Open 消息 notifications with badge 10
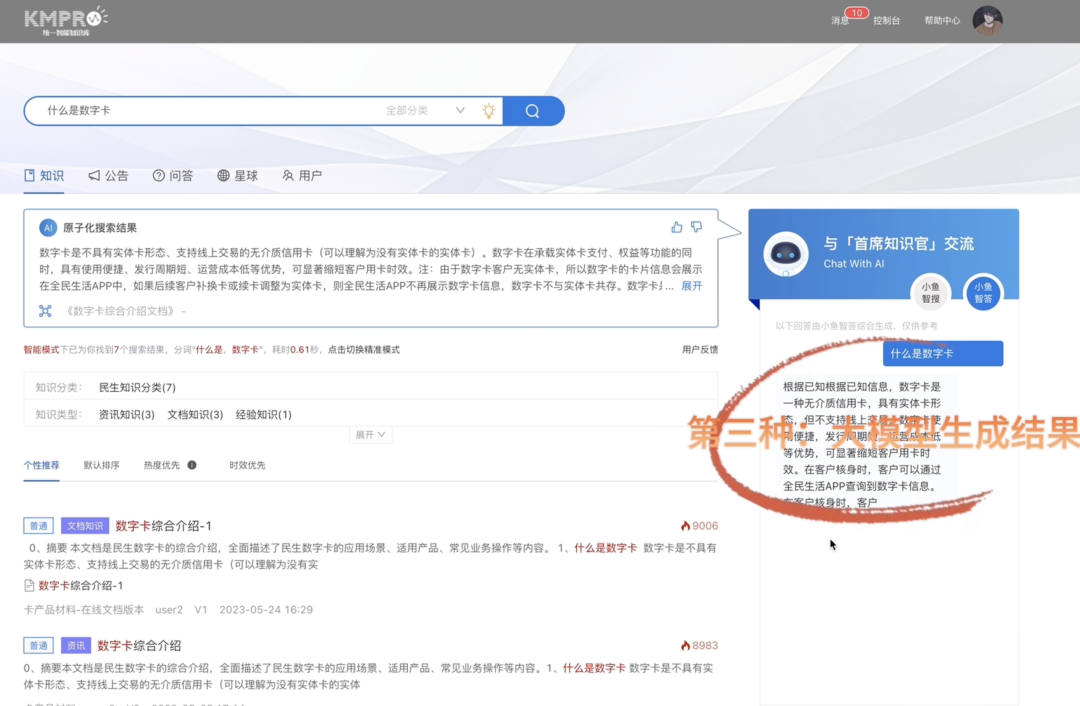 pos(840,20)
